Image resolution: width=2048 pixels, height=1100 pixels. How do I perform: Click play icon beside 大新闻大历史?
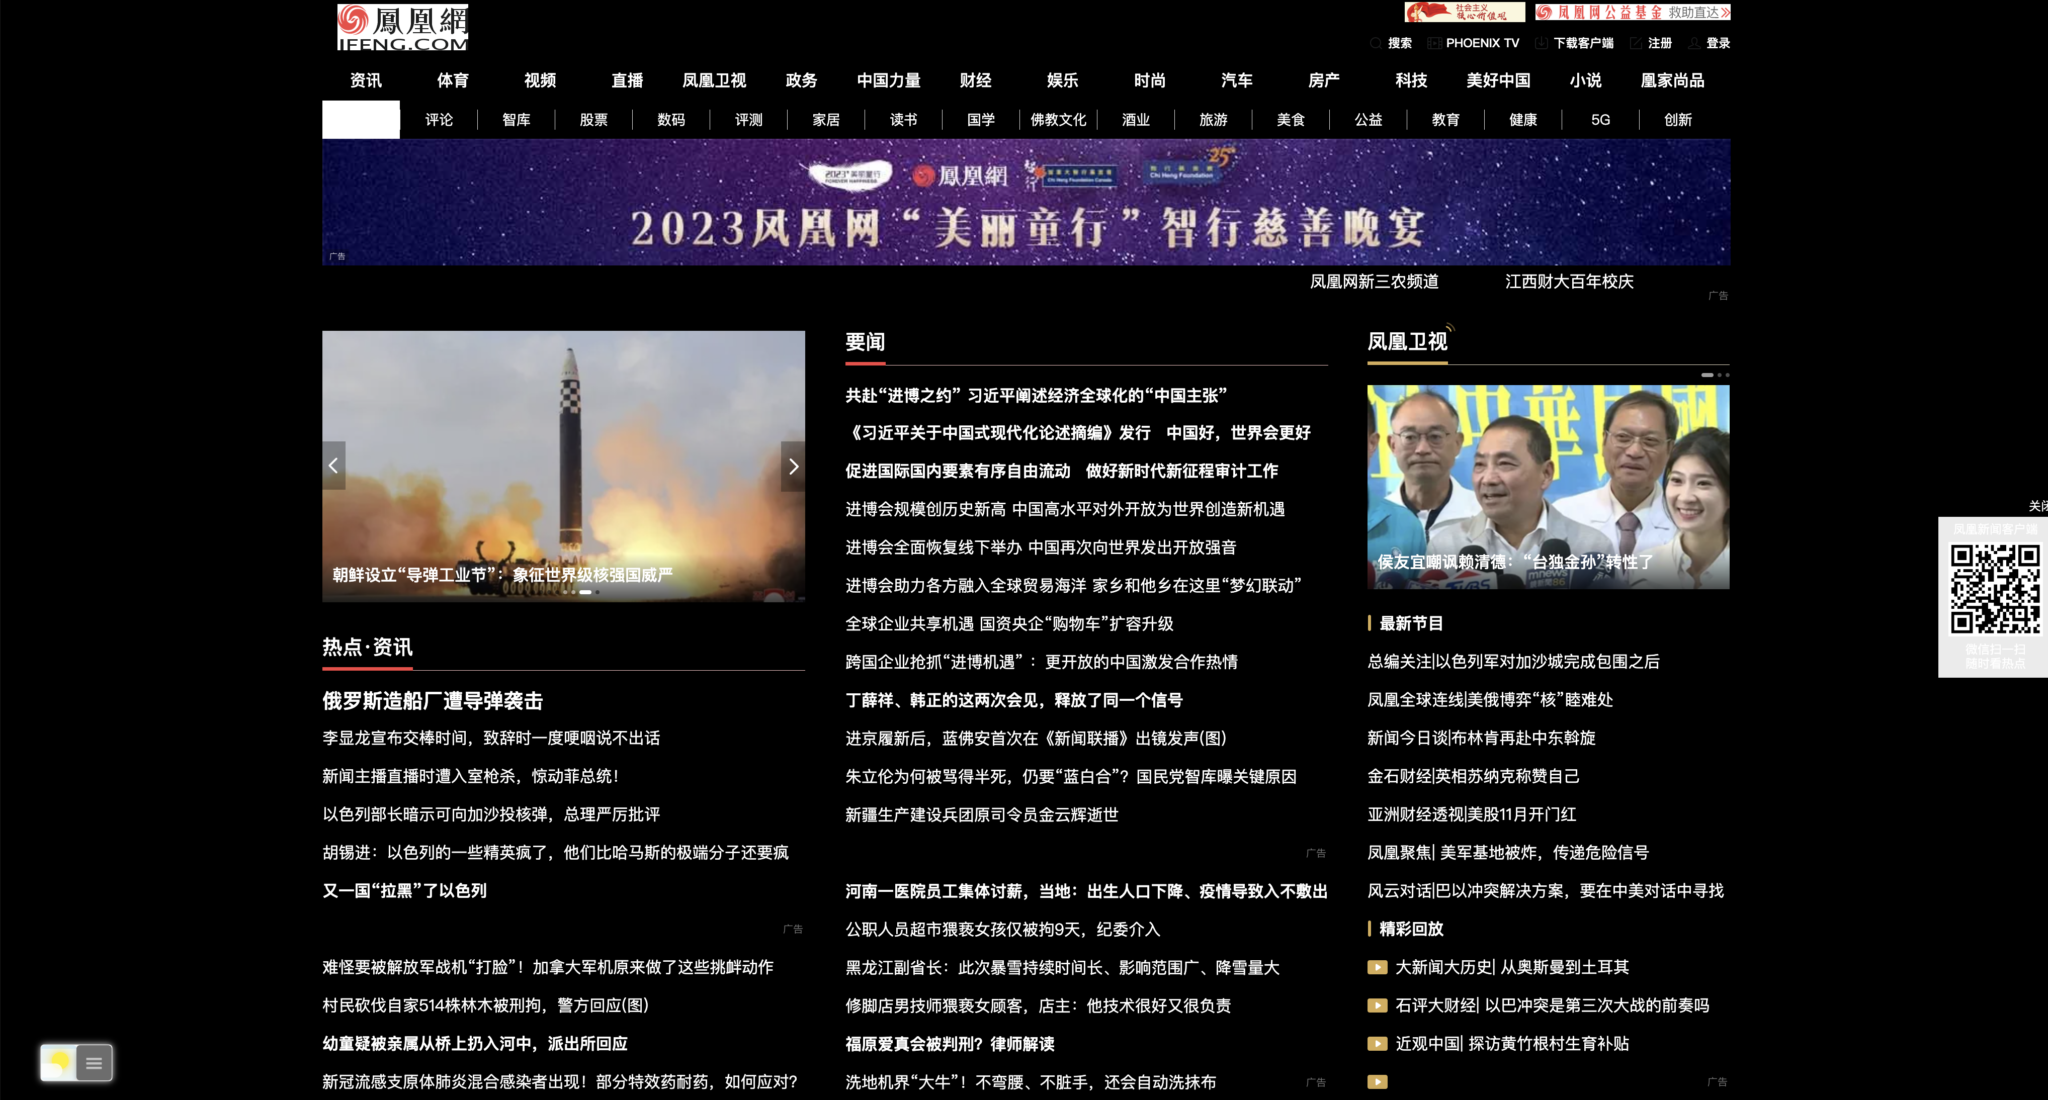1377,967
